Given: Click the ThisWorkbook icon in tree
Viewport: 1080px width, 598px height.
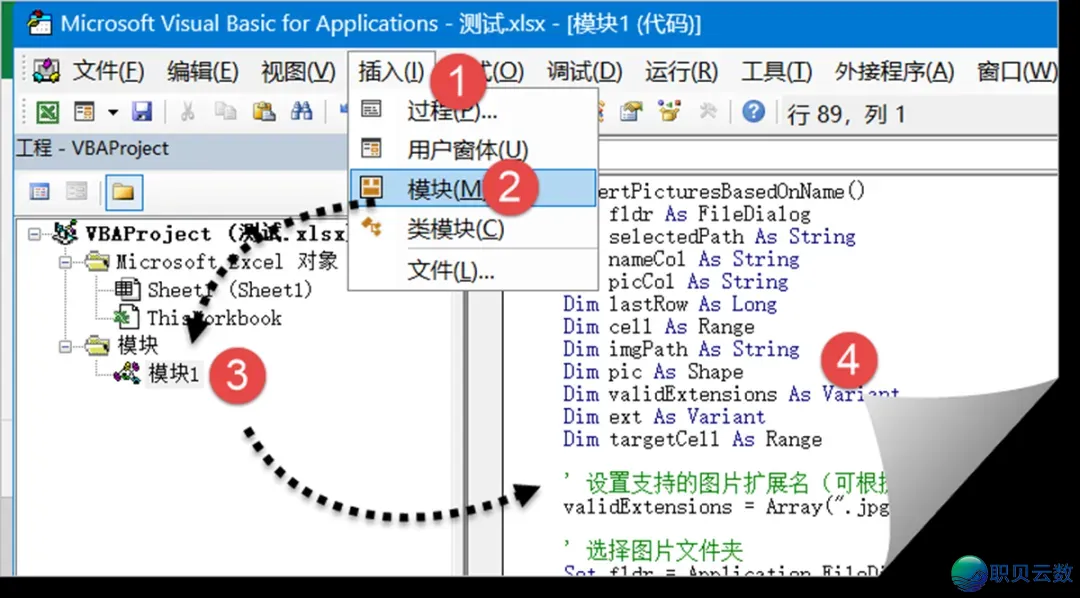Looking at the screenshot, I should [127, 318].
